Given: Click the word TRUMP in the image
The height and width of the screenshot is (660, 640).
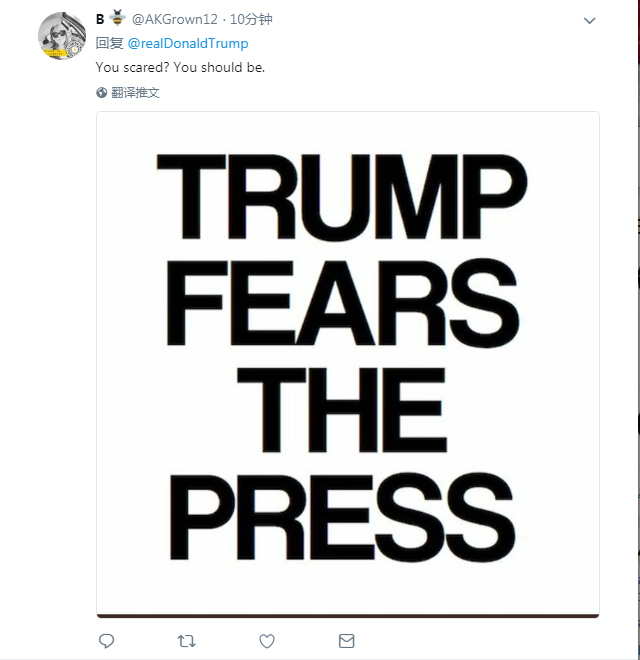Looking at the screenshot, I should click(x=341, y=197).
